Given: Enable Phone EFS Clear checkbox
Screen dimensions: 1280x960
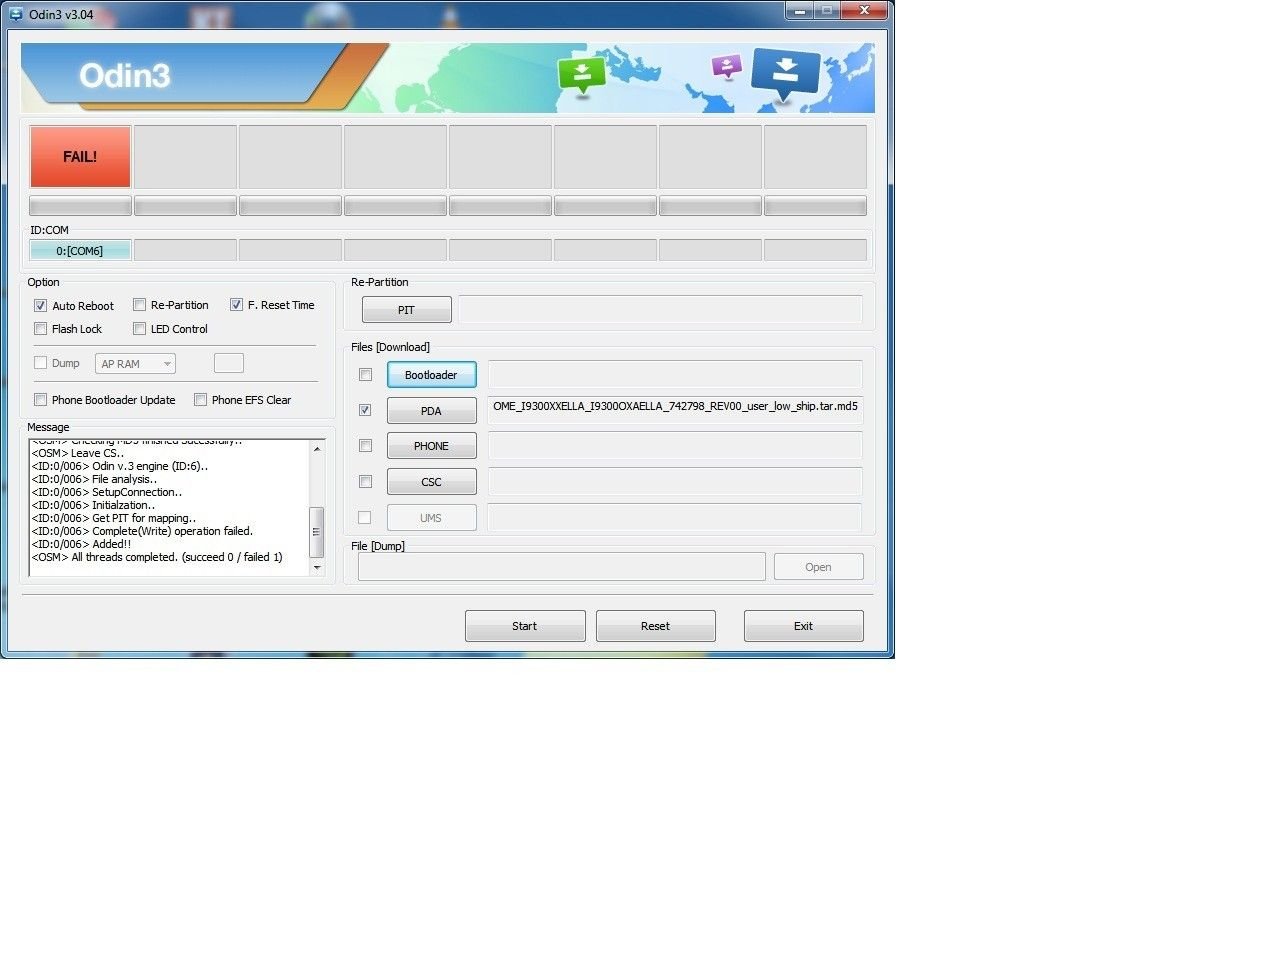Looking at the screenshot, I should [201, 400].
